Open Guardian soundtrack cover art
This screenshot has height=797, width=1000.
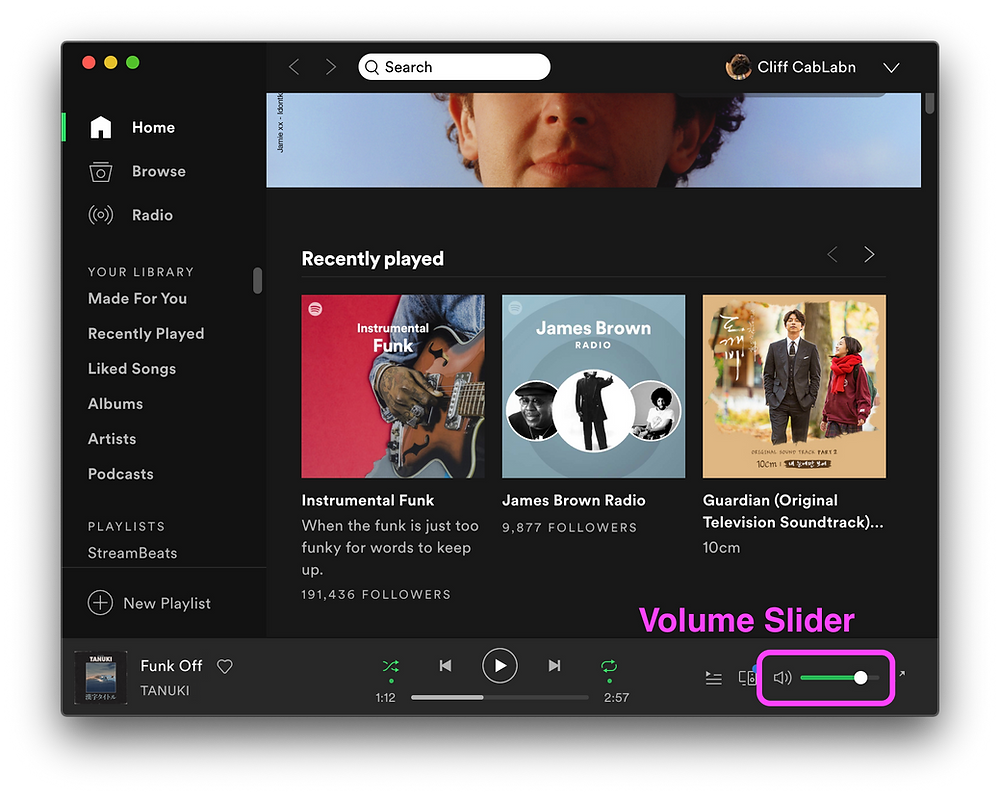point(794,386)
